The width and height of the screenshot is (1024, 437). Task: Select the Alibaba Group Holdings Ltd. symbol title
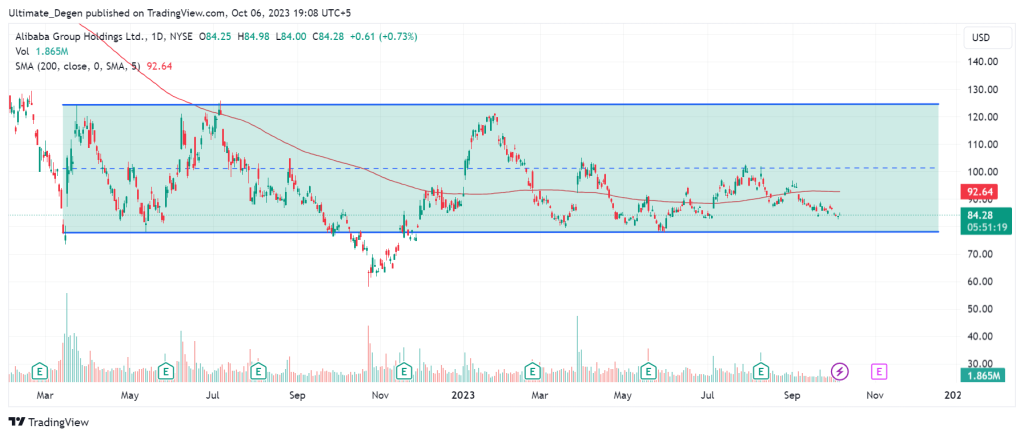[x=80, y=37]
